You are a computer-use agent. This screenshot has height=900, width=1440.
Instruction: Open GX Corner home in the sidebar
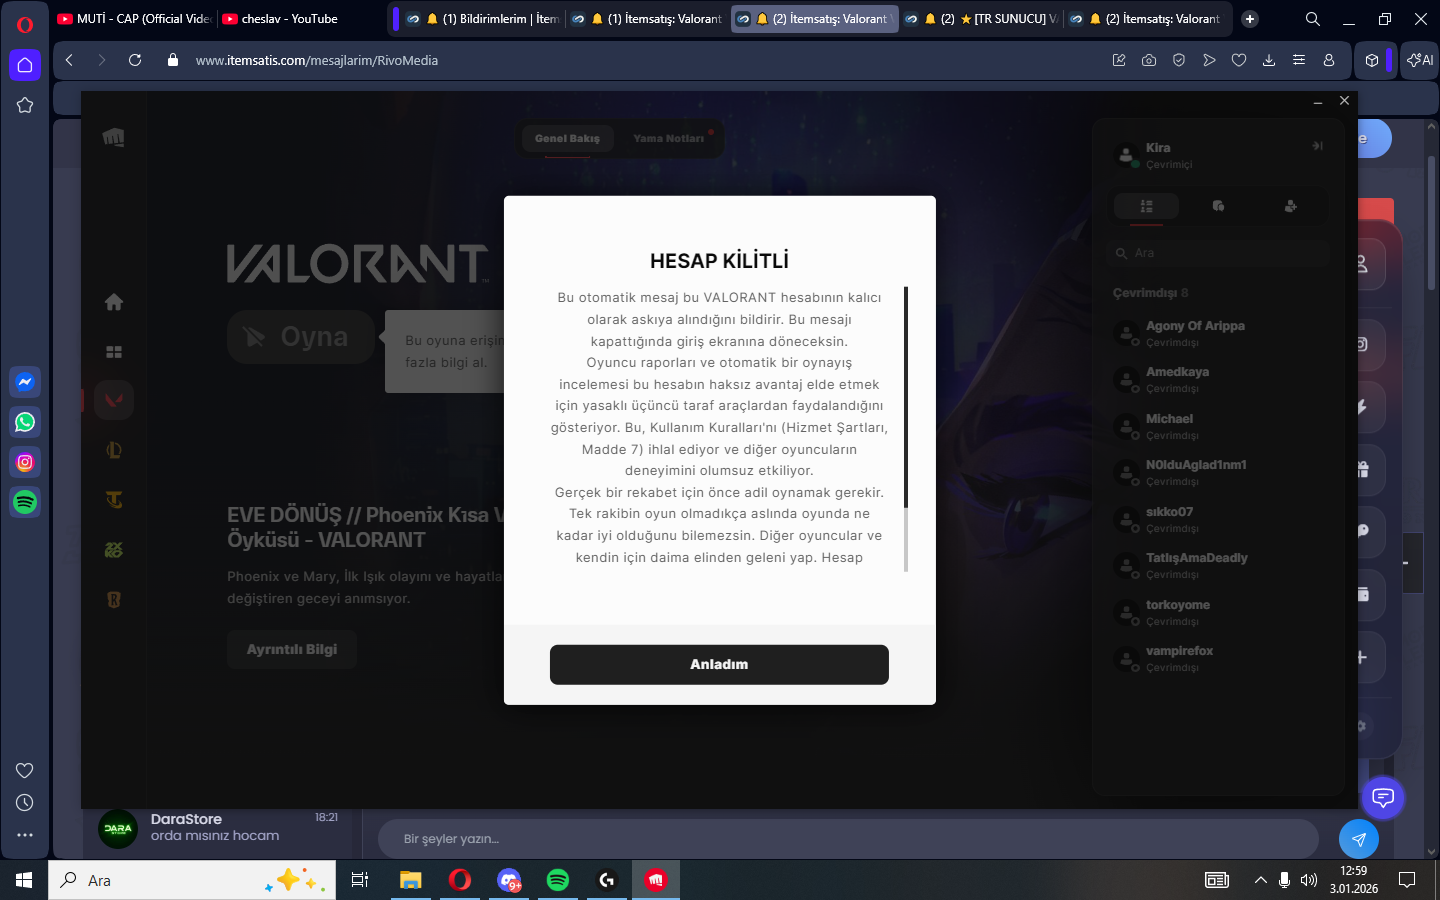25,65
